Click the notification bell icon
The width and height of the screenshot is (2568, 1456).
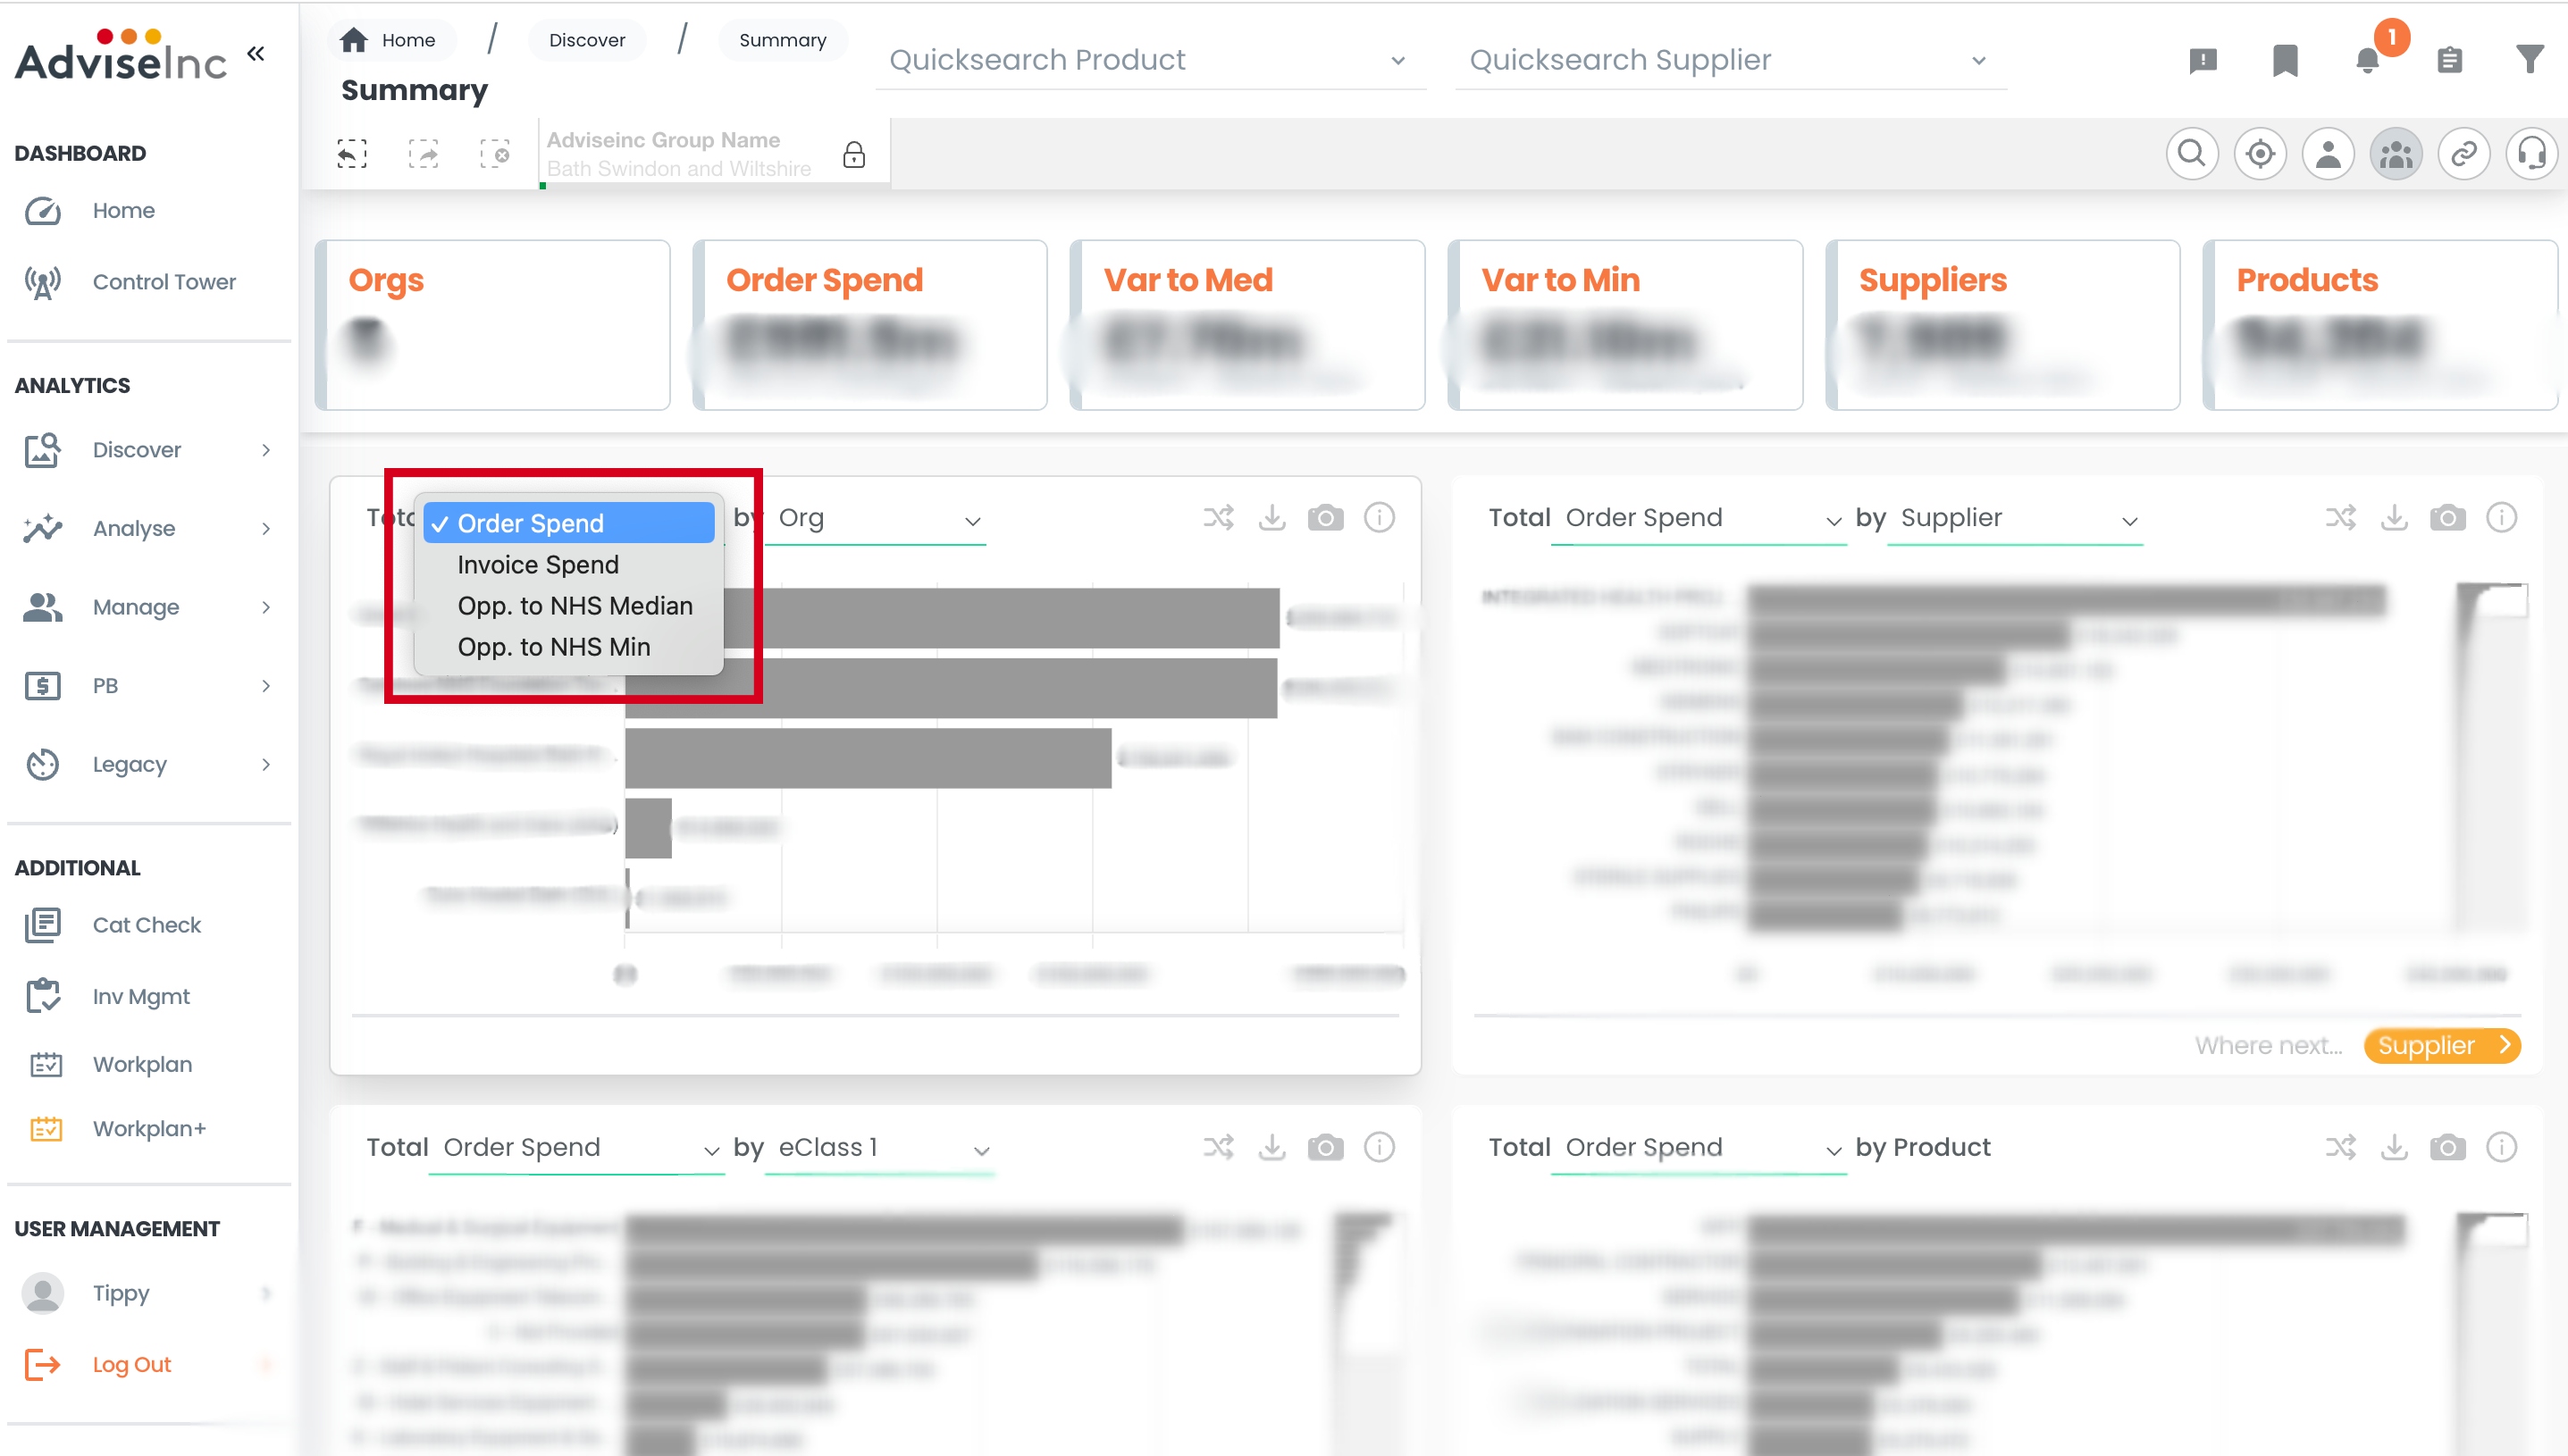2367,60
